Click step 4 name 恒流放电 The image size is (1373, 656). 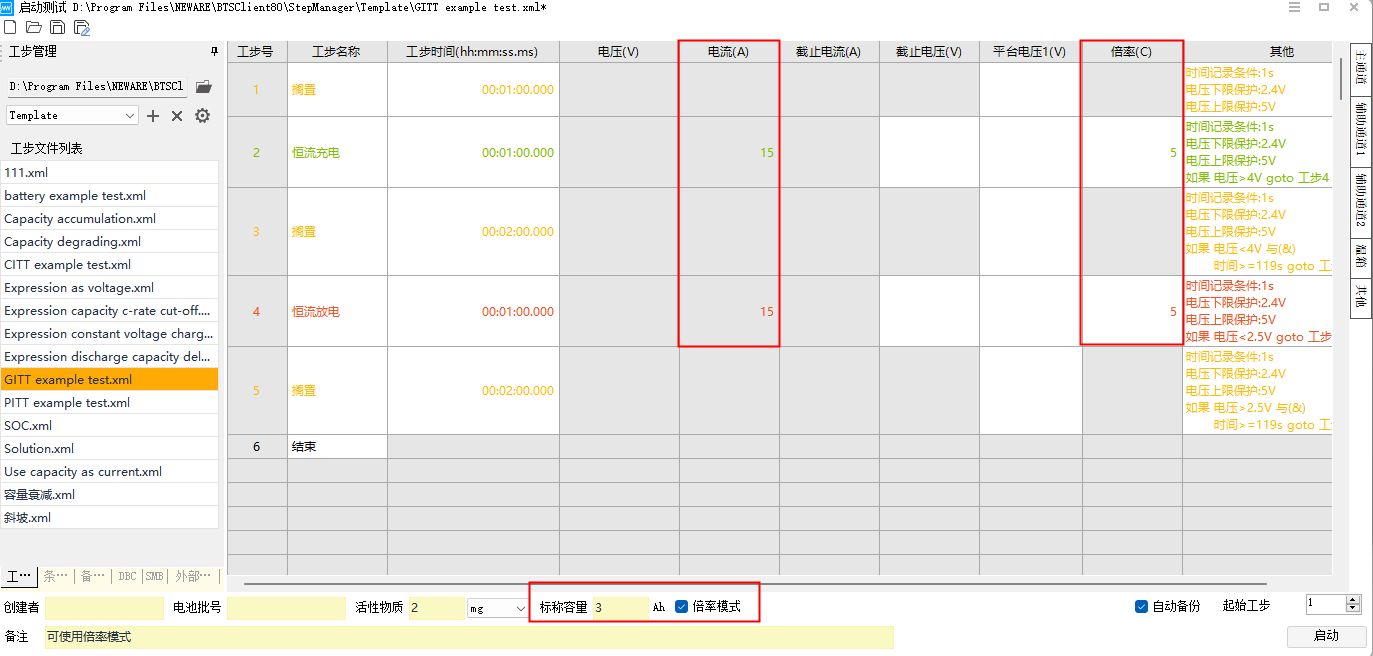tap(315, 312)
